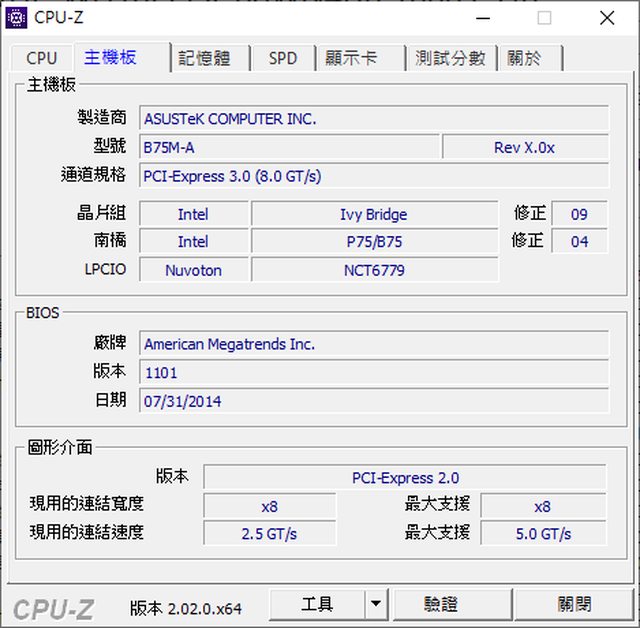Screen dimensions: 640x628
Task: Expand the 工具 dropdown arrow
Action: [375, 604]
